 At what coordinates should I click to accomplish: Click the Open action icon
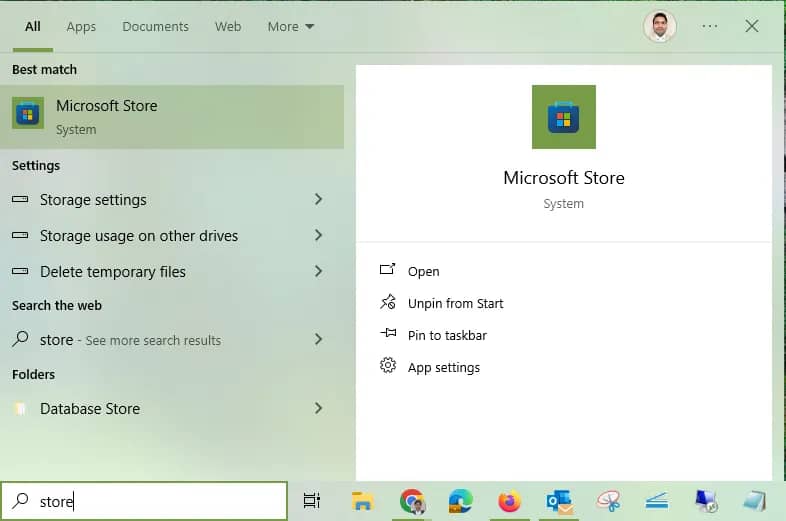387,269
